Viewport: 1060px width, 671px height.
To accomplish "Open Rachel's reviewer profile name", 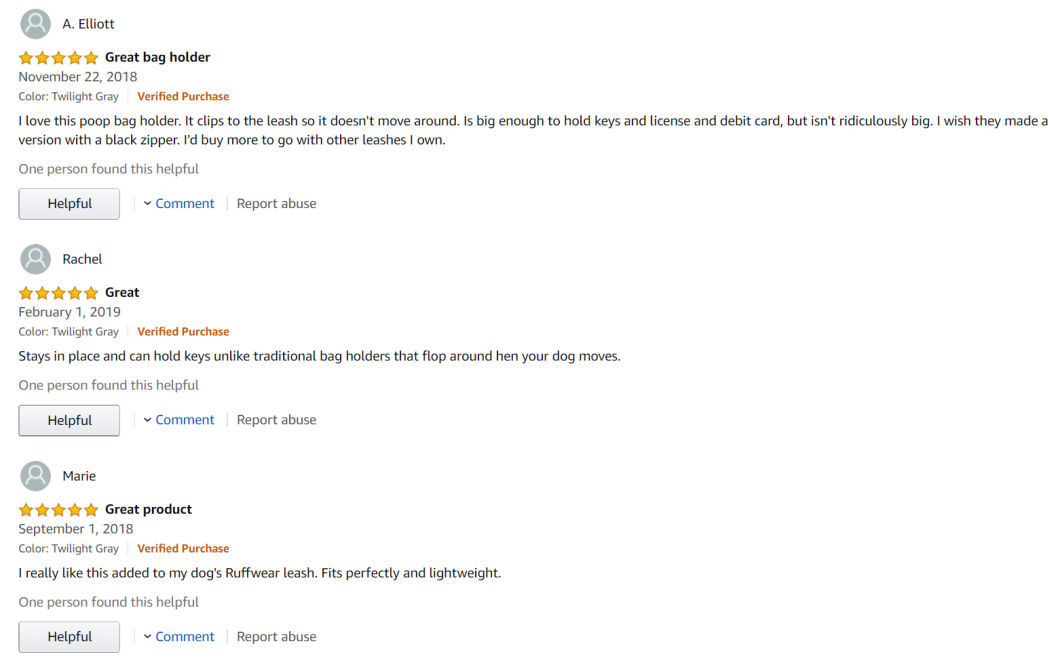I will [82, 259].
